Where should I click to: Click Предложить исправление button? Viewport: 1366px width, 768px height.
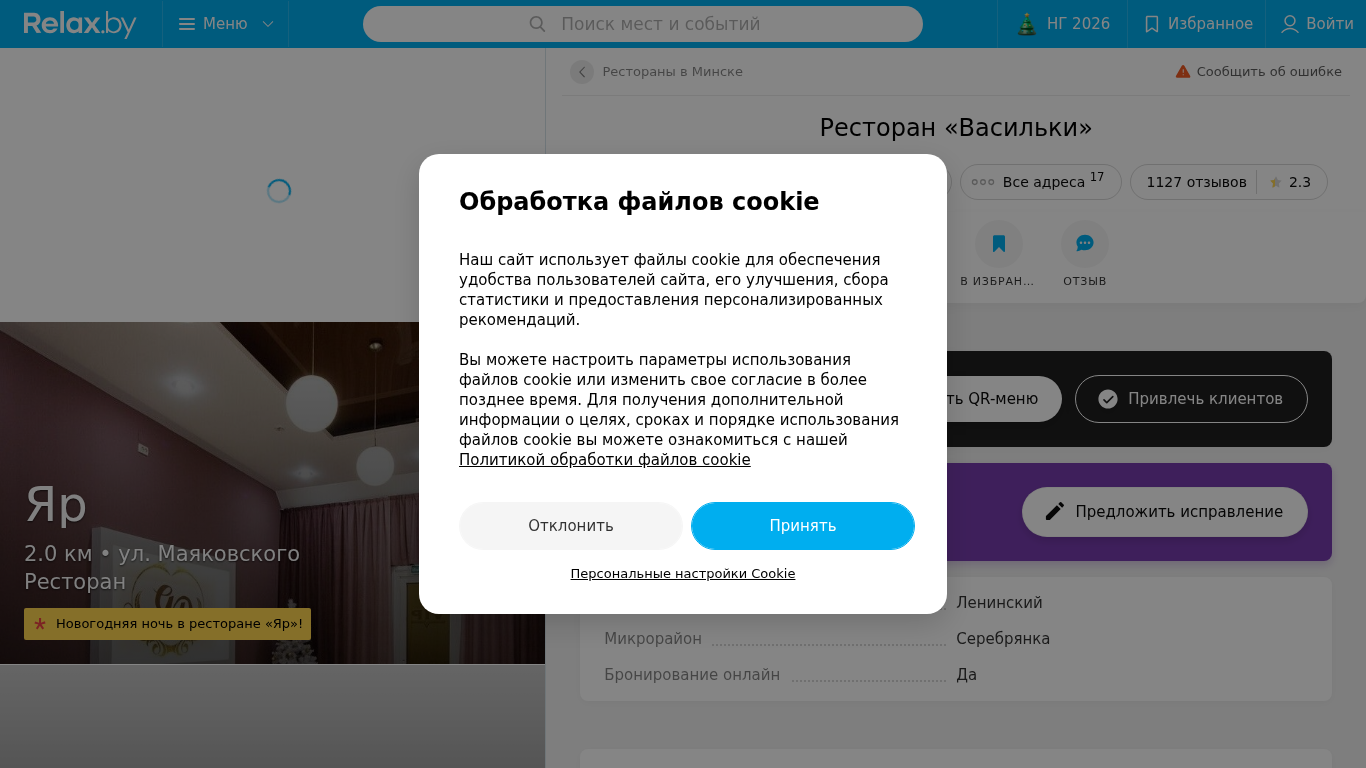click(1165, 512)
